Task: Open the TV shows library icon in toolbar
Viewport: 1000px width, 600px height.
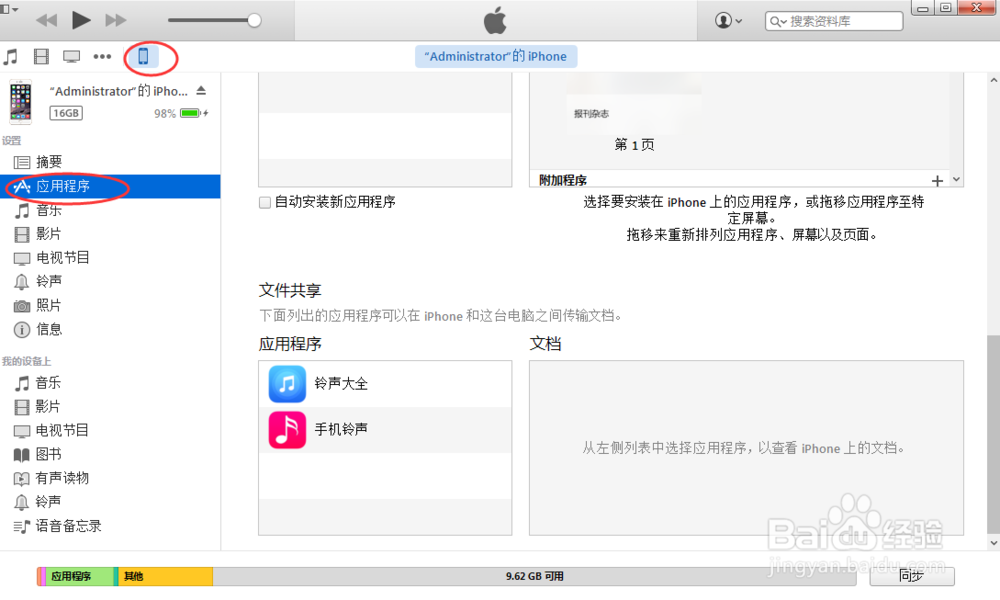Action: [71, 57]
